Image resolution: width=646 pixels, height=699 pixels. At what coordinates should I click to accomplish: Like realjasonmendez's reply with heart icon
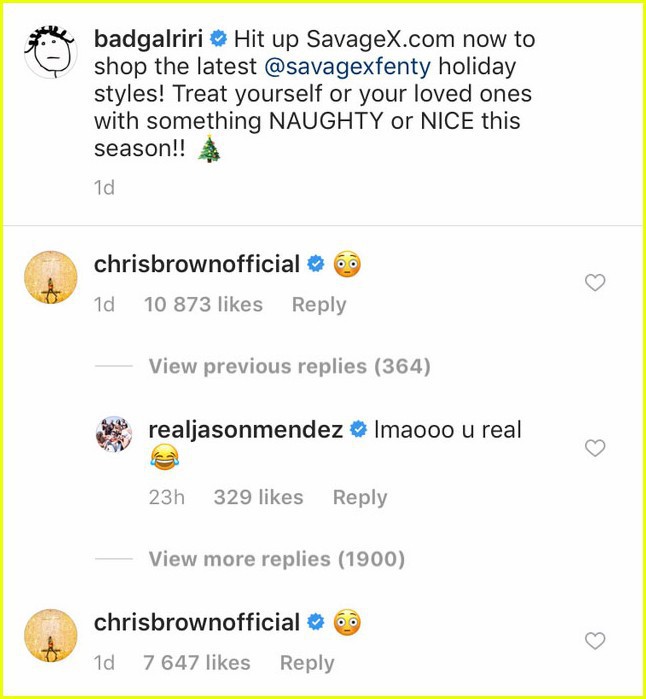coord(595,448)
